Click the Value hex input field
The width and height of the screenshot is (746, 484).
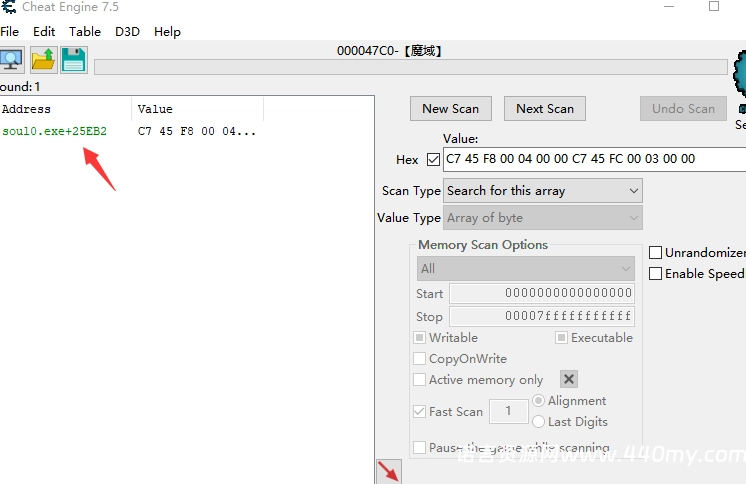click(x=595, y=159)
